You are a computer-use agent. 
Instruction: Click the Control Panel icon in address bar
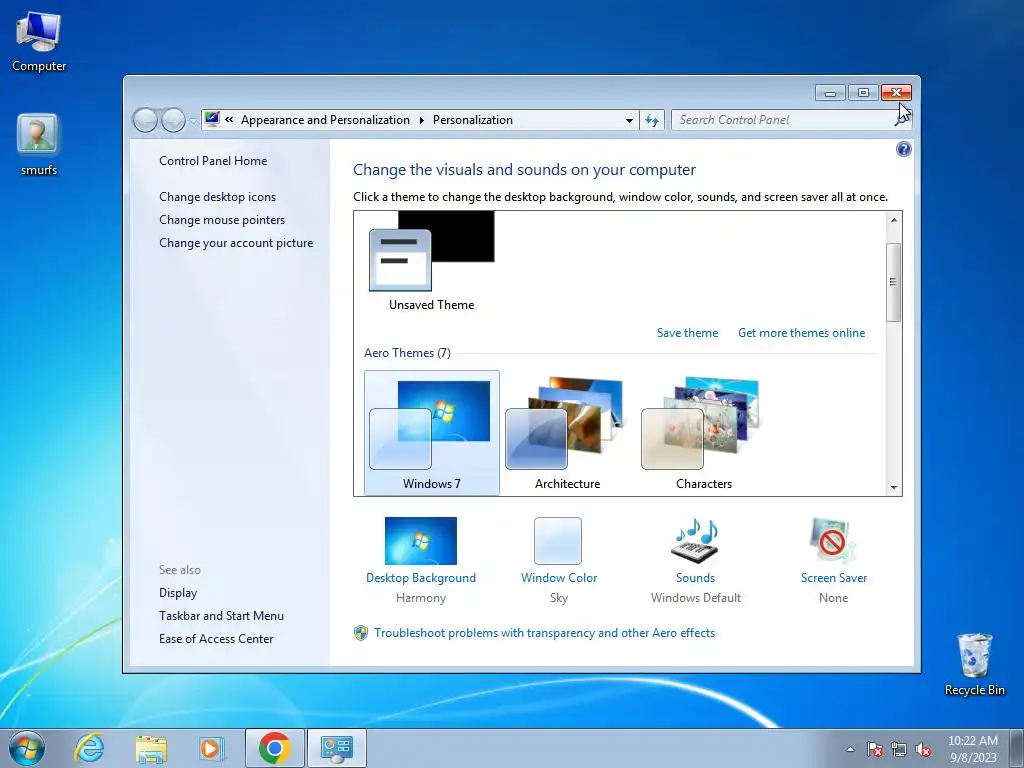[x=212, y=119]
